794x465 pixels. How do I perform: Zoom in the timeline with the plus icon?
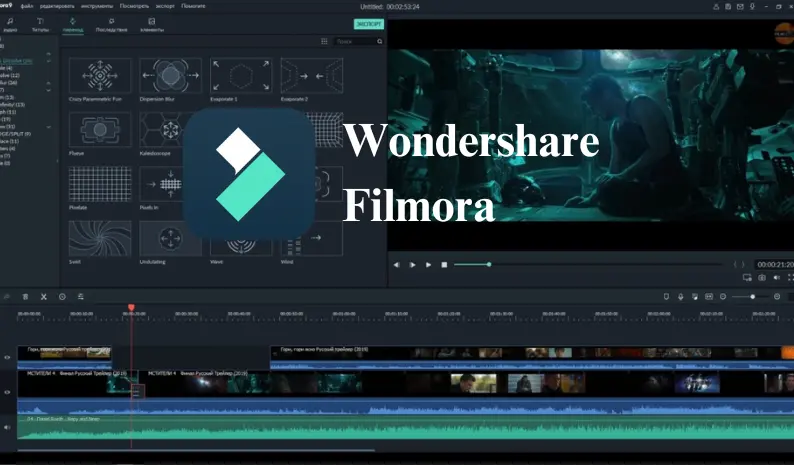tap(777, 297)
